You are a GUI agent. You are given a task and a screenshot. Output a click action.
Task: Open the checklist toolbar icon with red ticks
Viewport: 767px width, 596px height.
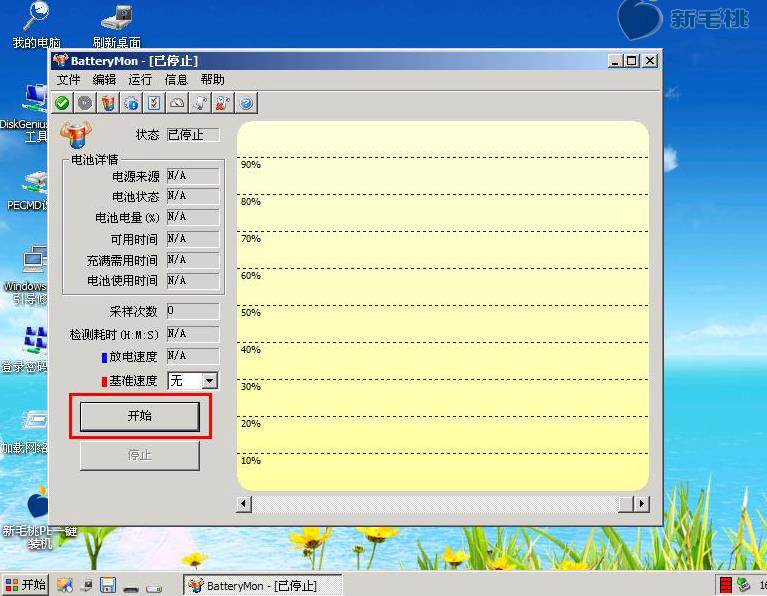point(154,103)
